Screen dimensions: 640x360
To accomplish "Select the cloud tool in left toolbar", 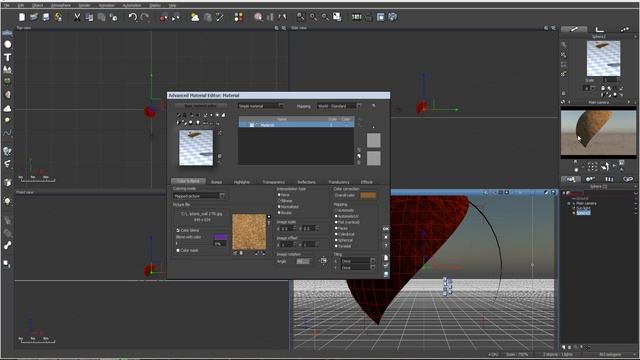I will tap(7, 108).
